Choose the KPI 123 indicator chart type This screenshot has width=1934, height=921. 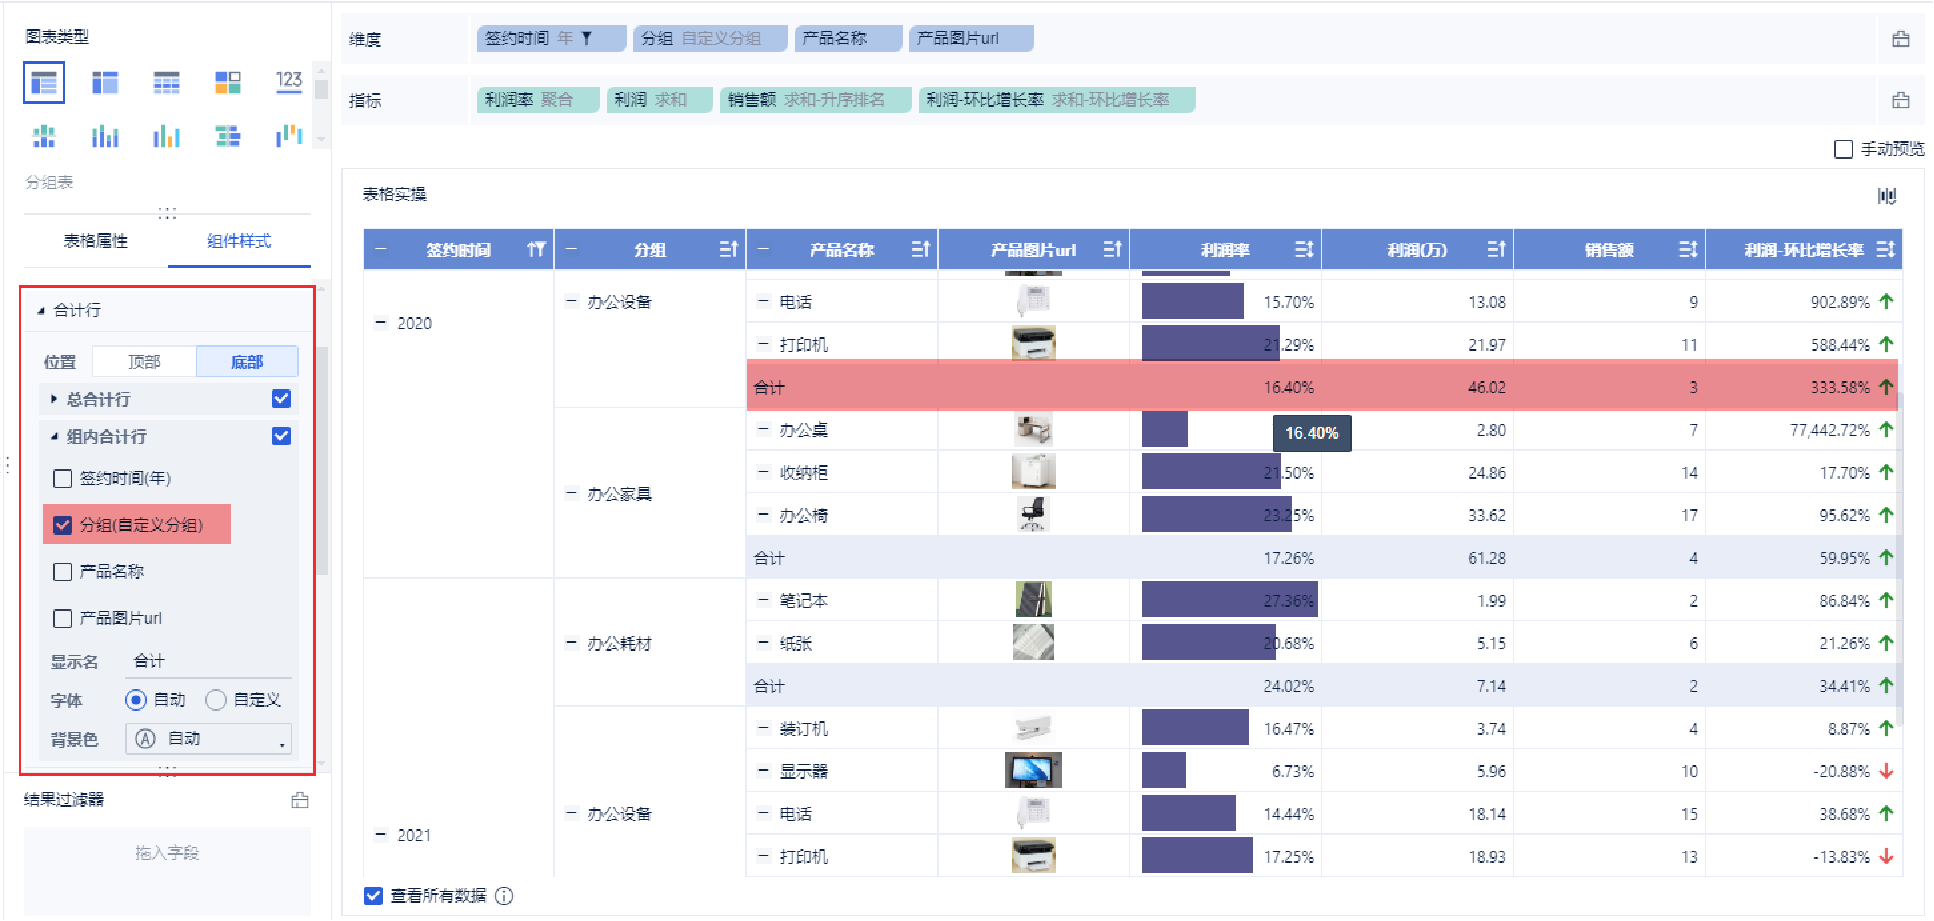pyautogui.click(x=289, y=83)
